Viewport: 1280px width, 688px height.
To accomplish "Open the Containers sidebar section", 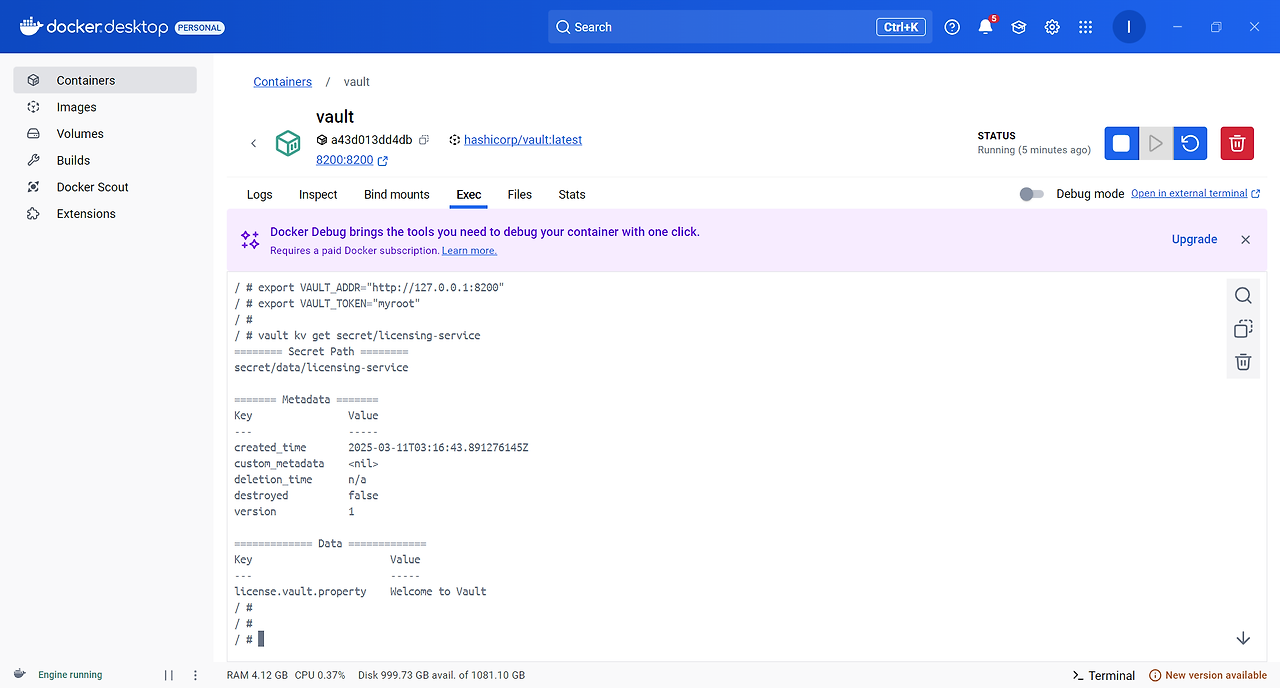I will click(105, 80).
